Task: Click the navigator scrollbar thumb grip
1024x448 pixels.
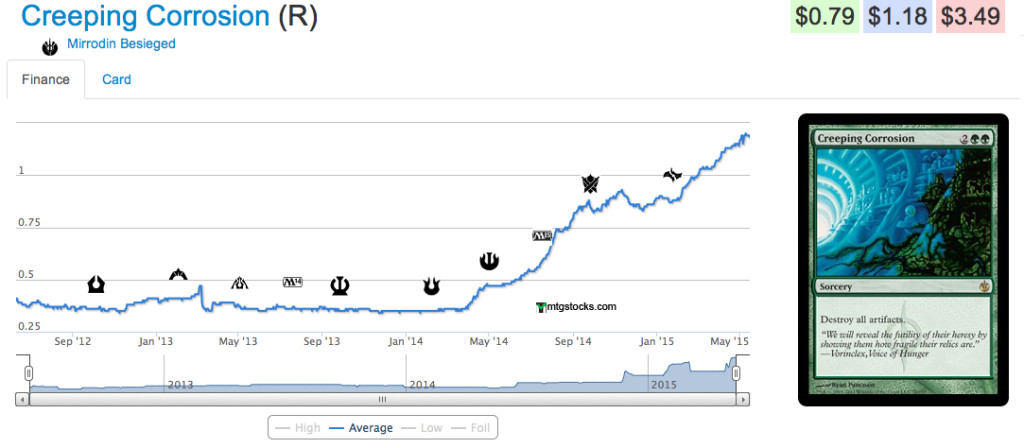Action: [x=383, y=398]
